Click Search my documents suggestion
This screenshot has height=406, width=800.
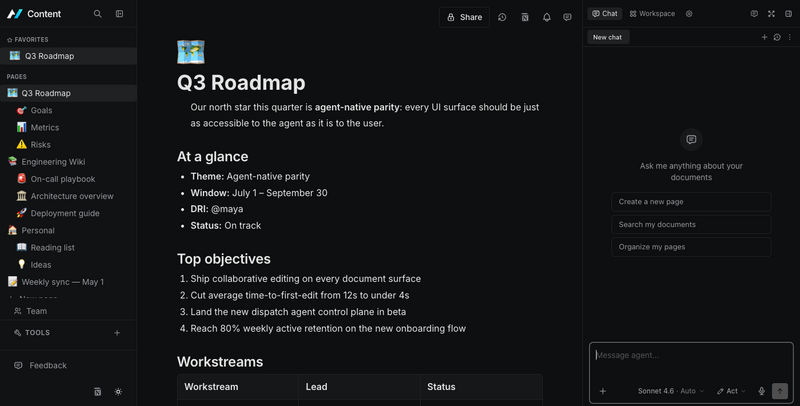[691, 224]
